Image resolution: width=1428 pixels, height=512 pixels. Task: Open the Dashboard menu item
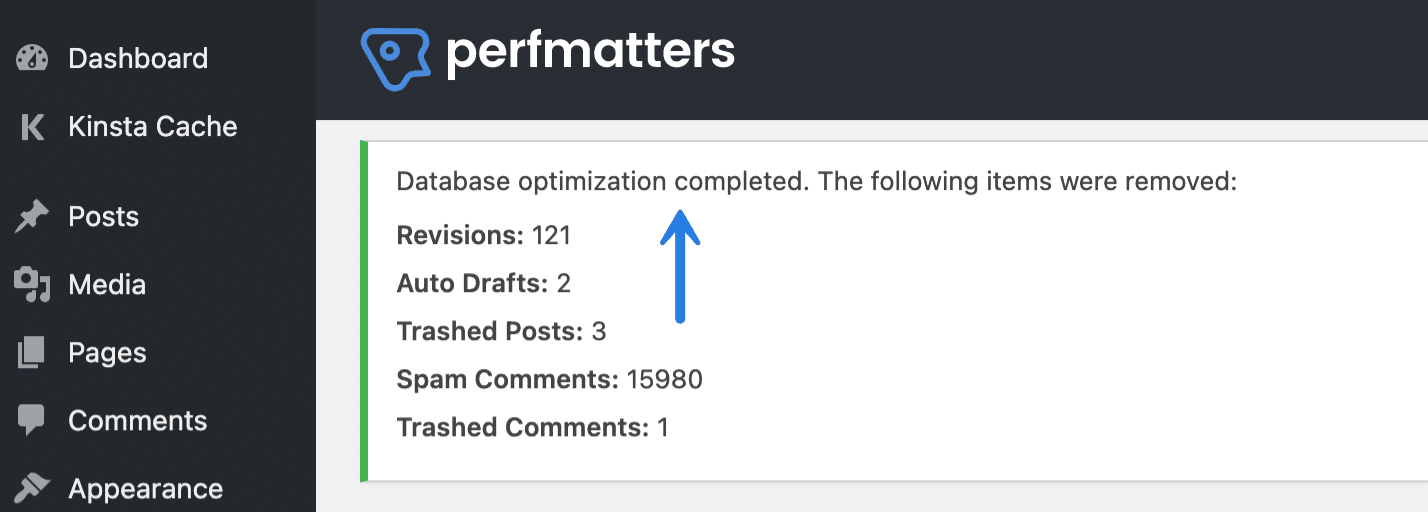(138, 58)
